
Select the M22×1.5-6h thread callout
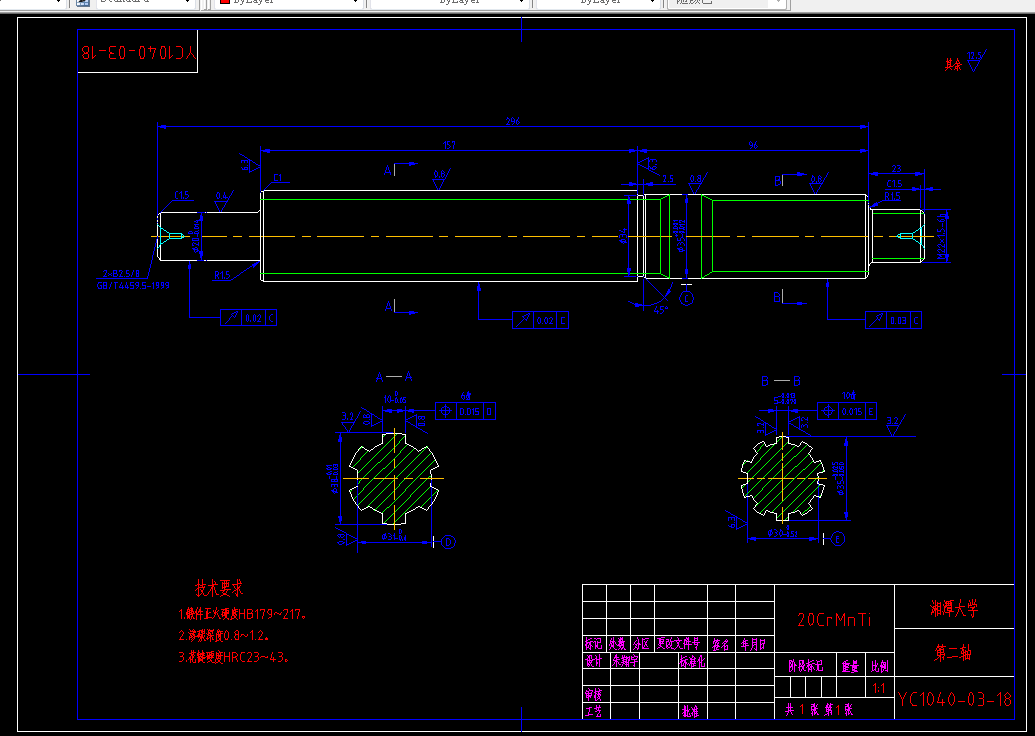[x=942, y=236]
